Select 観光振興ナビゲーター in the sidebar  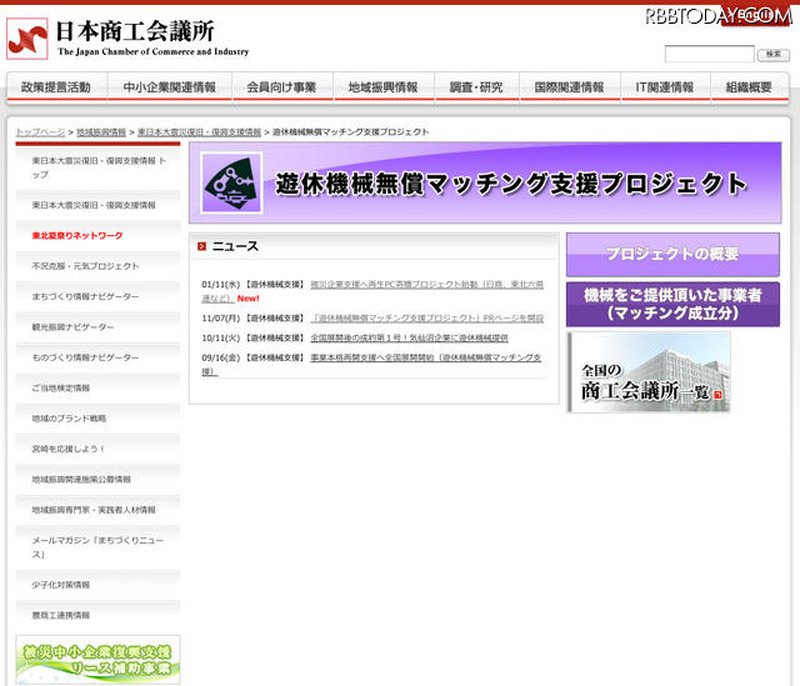73,327
